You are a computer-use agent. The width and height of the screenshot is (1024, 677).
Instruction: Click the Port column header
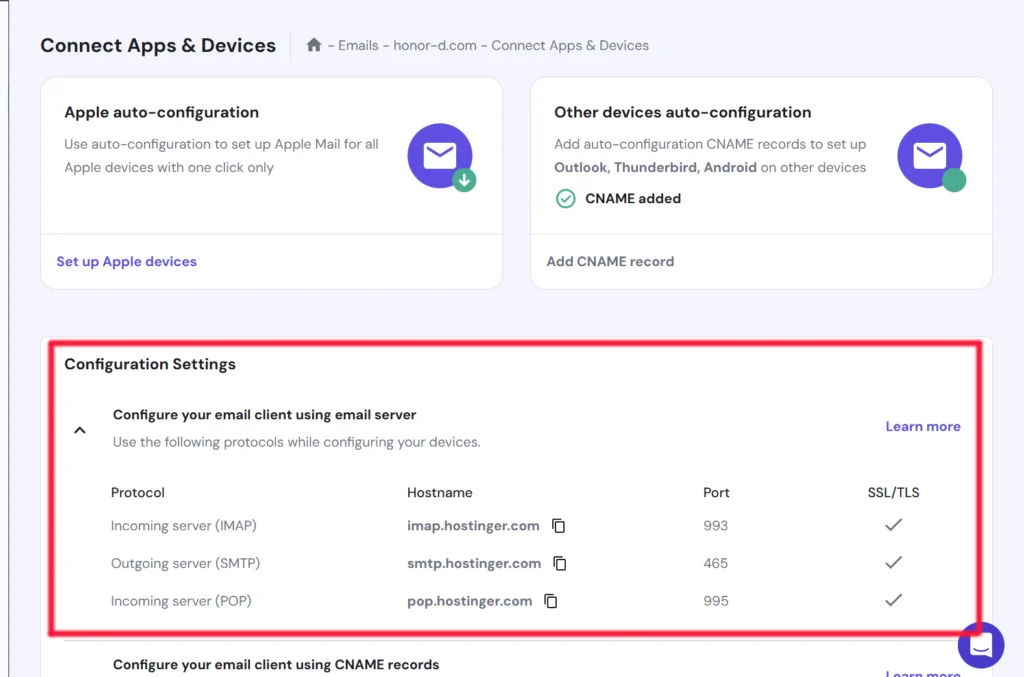pos(716,493)
